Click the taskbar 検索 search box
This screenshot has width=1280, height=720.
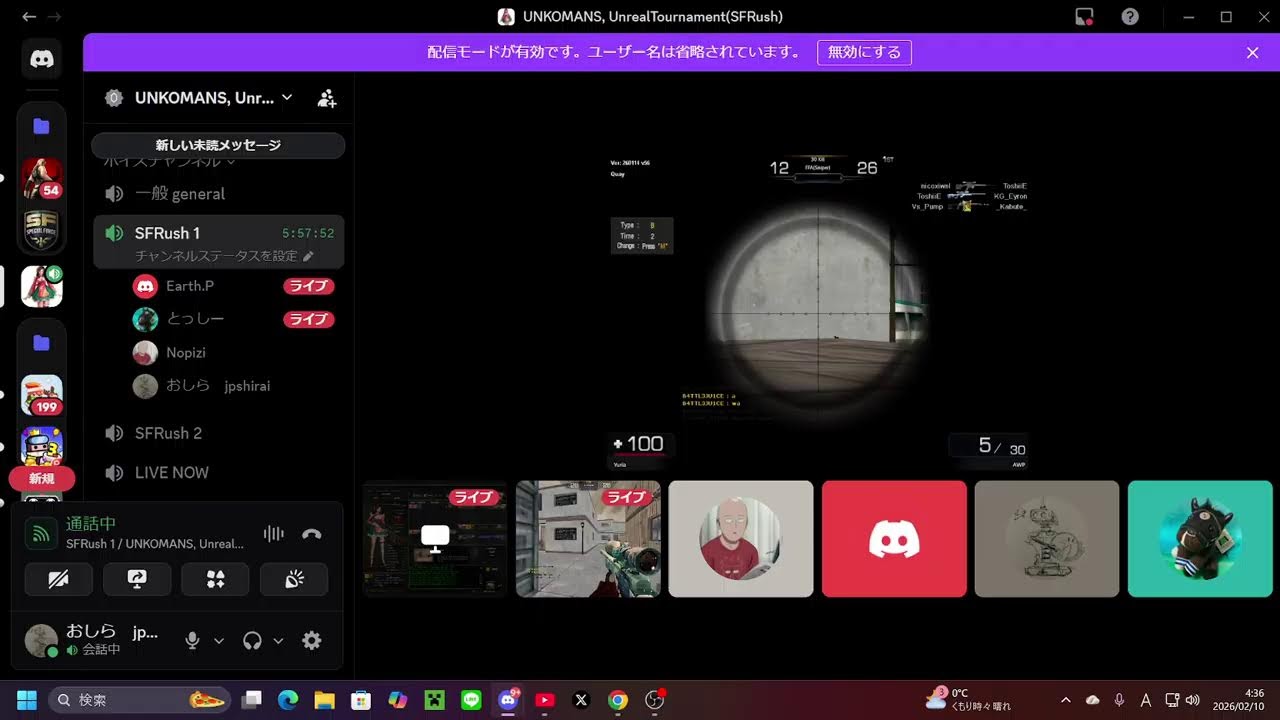pyautogui.click(x=140, y=700)
